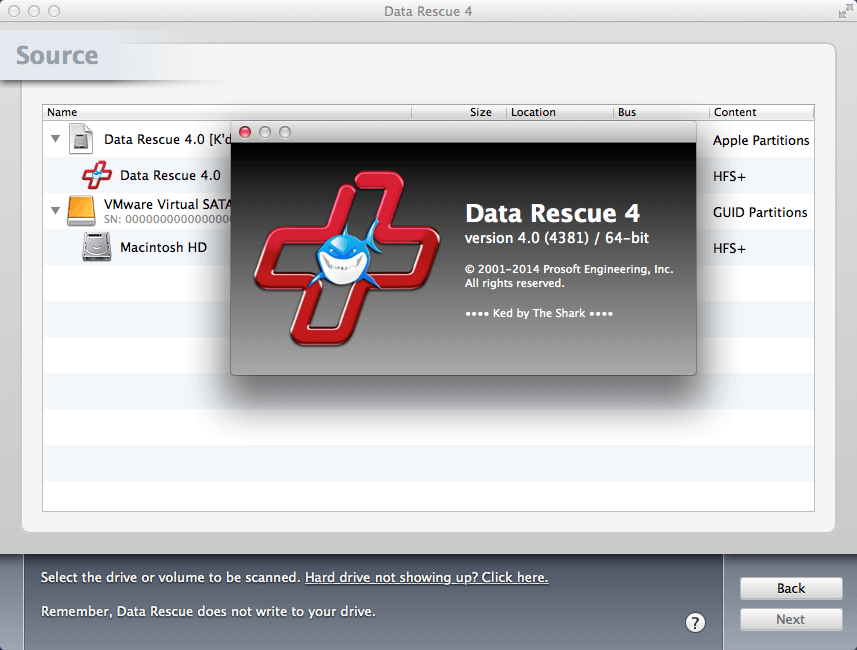Sort by the Content column header
The width and height of the screenshot is (857, 650).
click(x=762, y=112)
